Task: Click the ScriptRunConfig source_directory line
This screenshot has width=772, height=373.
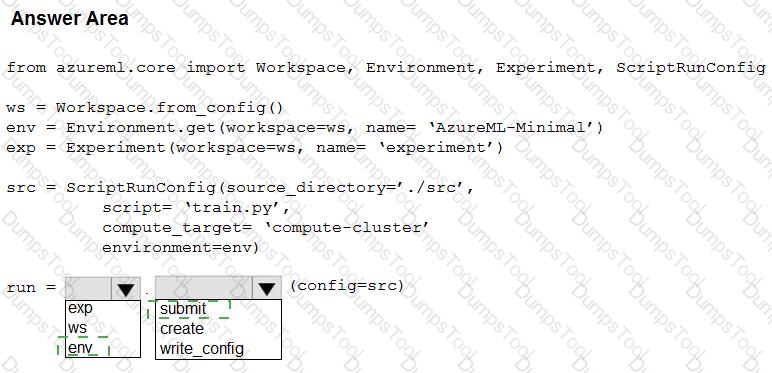Action: click(240, 188)
